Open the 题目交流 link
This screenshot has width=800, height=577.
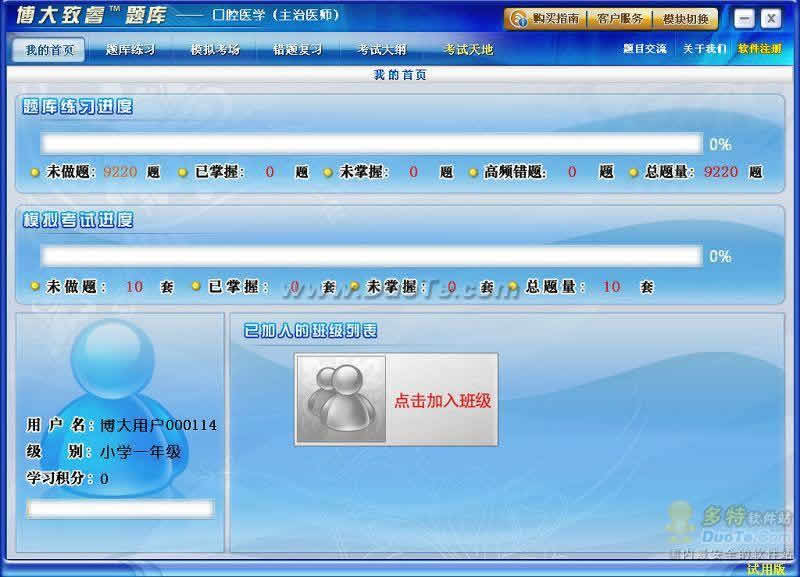click(644, 49)
